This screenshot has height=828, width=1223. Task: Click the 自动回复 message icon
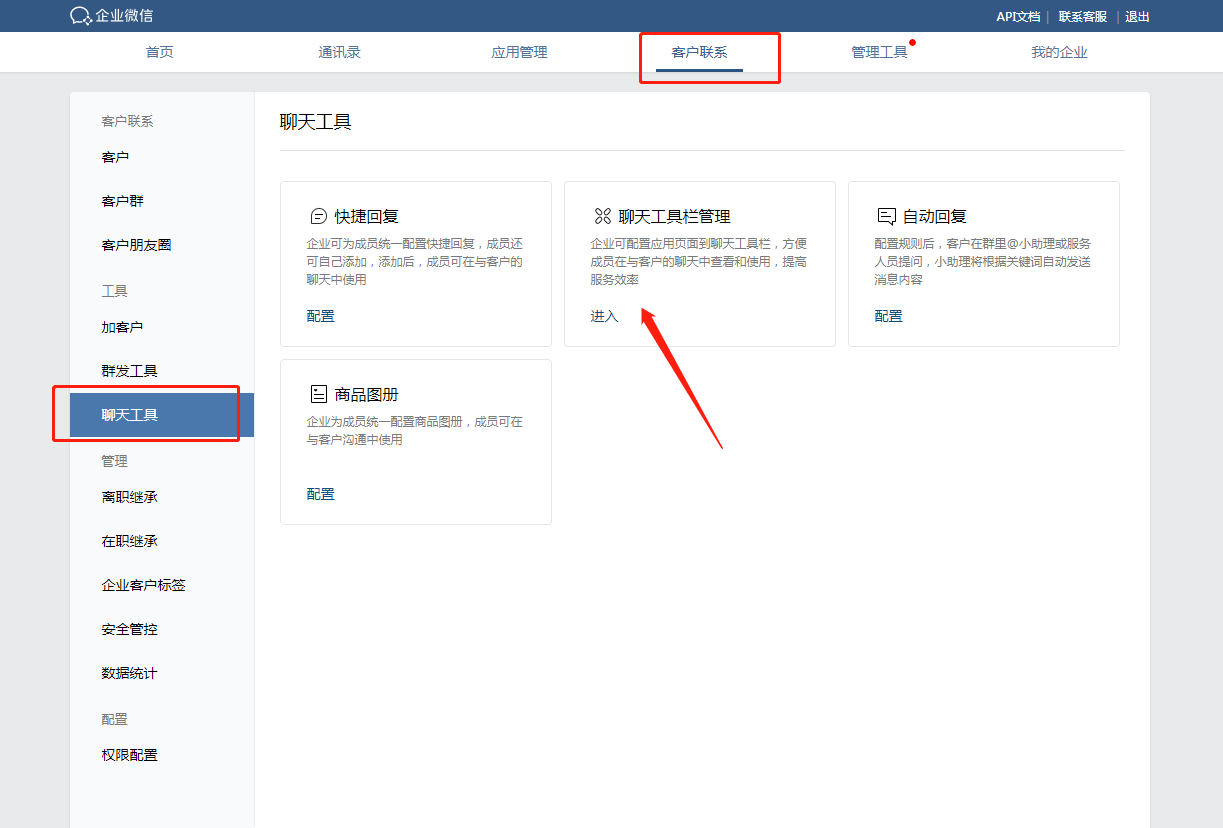(x=886, y=216)
